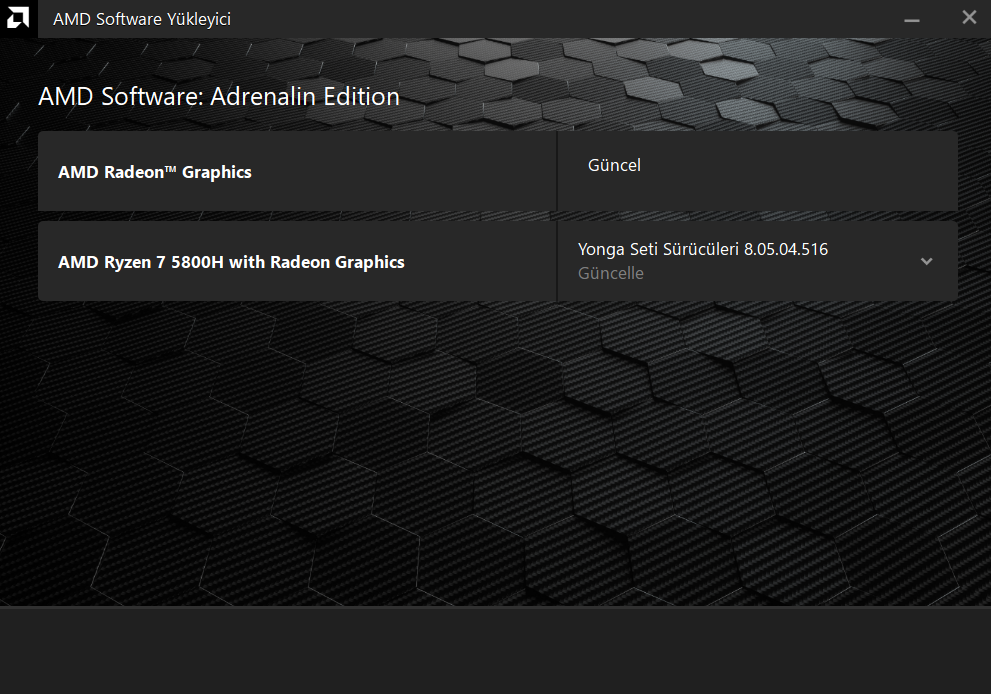Minimize the AMD Software installer window
This screenshot has width=991, height=694.
(911, 20)
